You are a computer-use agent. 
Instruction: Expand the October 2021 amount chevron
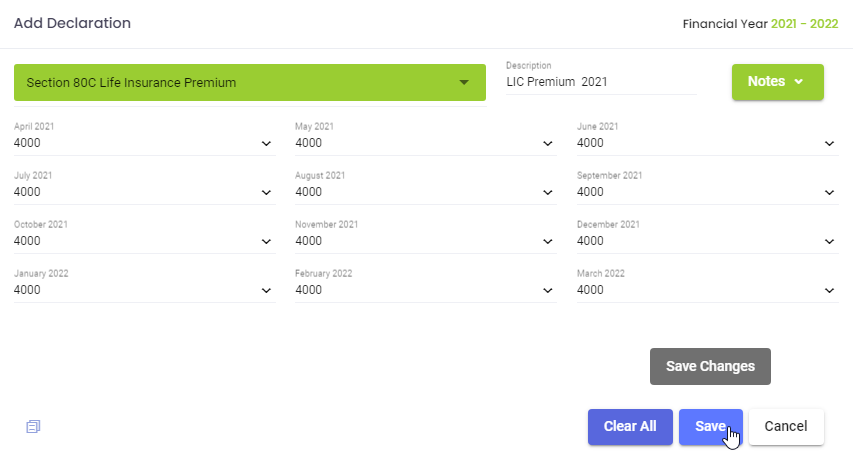click(x=266, y=242)
